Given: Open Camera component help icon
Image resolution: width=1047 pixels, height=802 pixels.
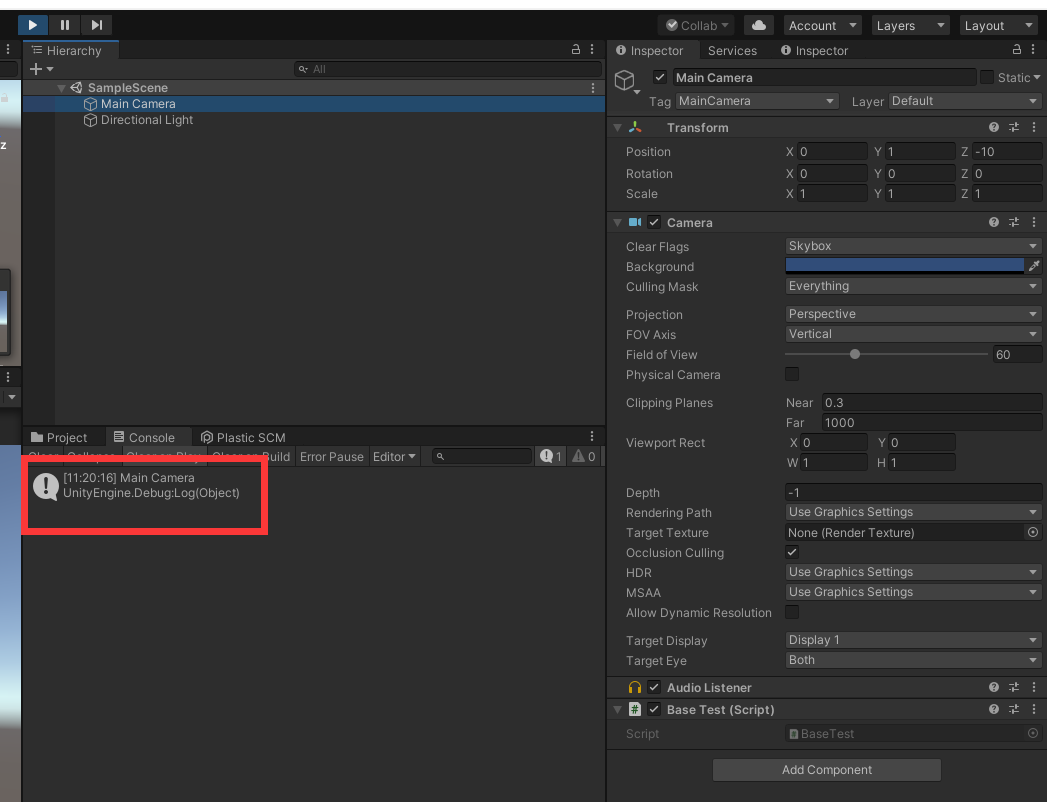Looking at the screenshot, I should 994,222.
